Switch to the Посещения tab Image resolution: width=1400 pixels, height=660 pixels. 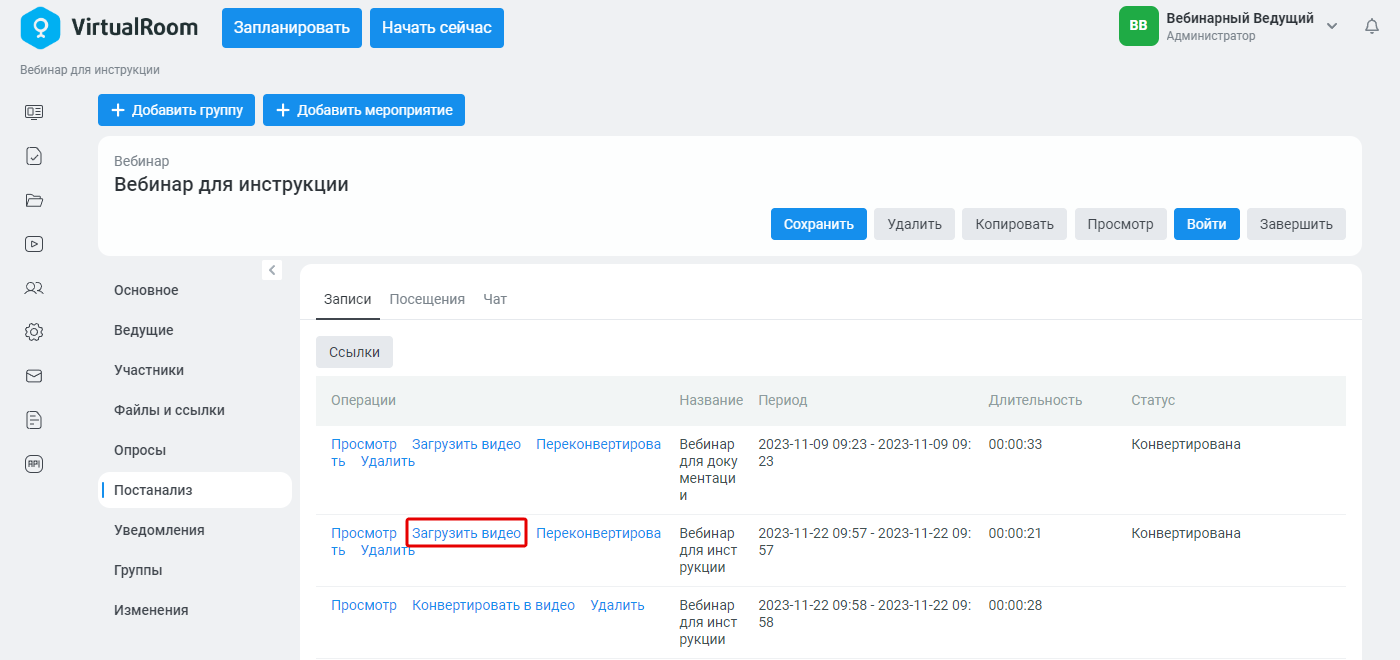click(427, 299)
